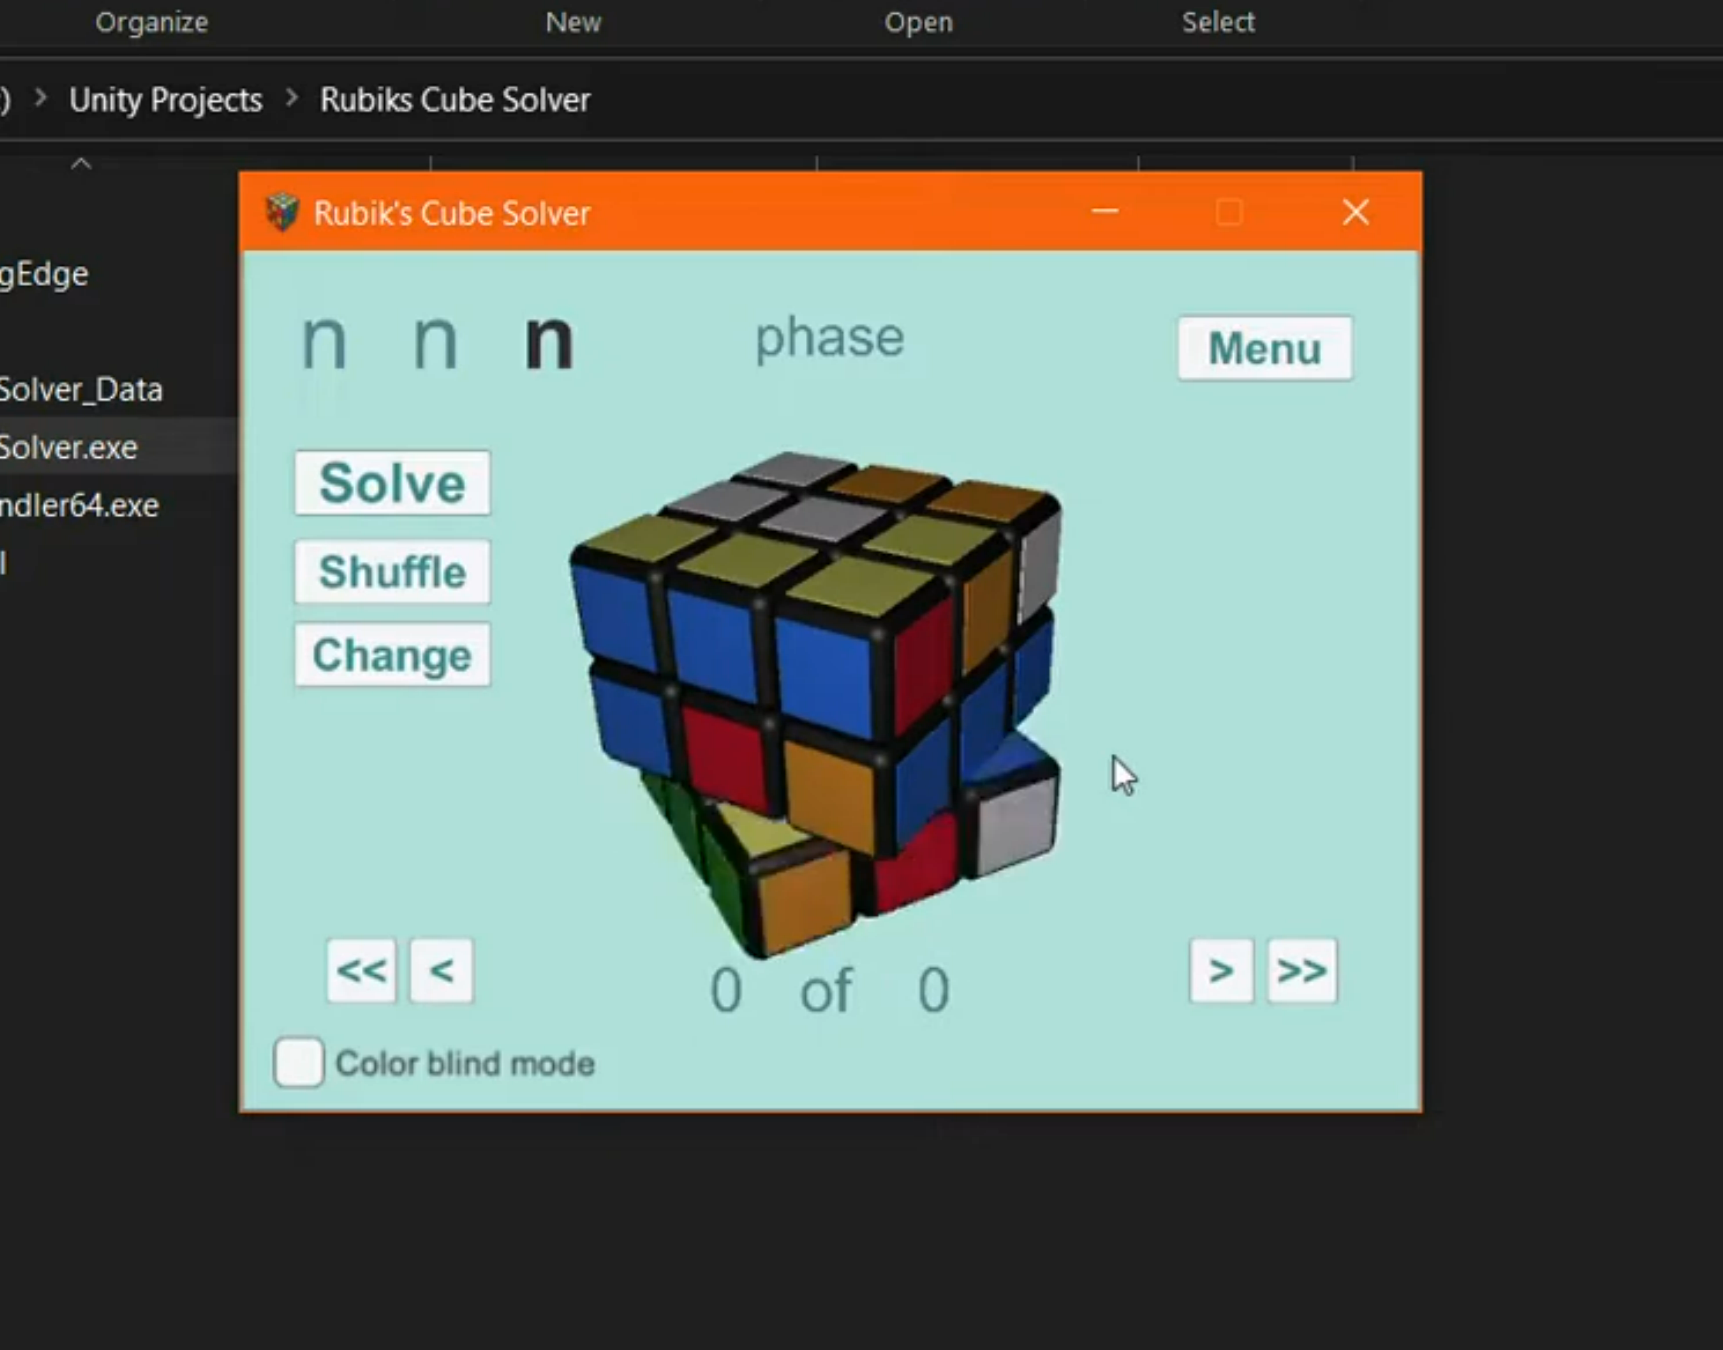Jump to first move with the '<<' control
Image resolution: width=1723 pixels, height=1350 pixels.
[361, 970]
